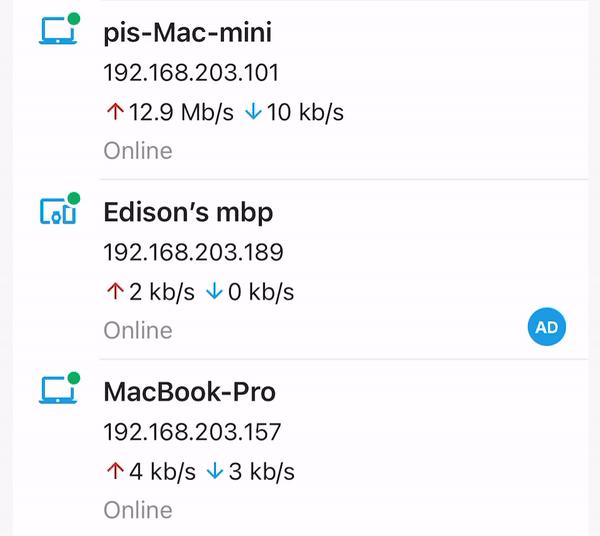The height and width of the screenshot is (536, 600).
Task: Click blue download arrow for Edison's mbp
Action: tap(214, 291)
